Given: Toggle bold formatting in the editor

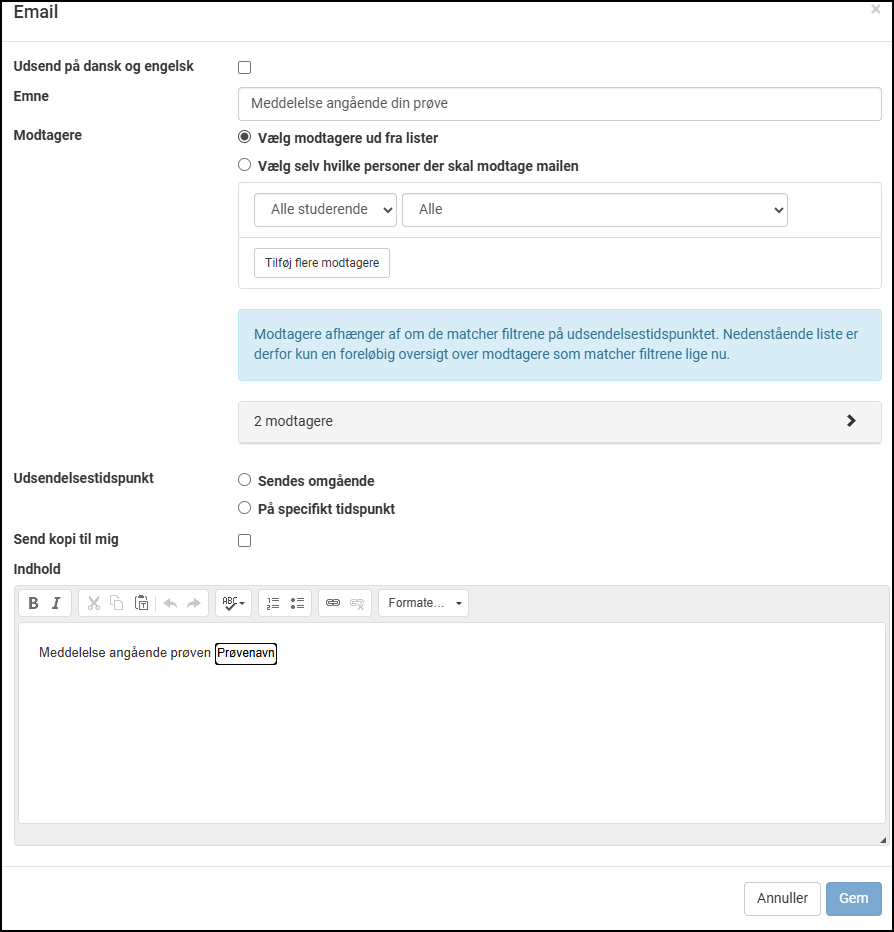Looking at the screenshot, I should [33, 603].
